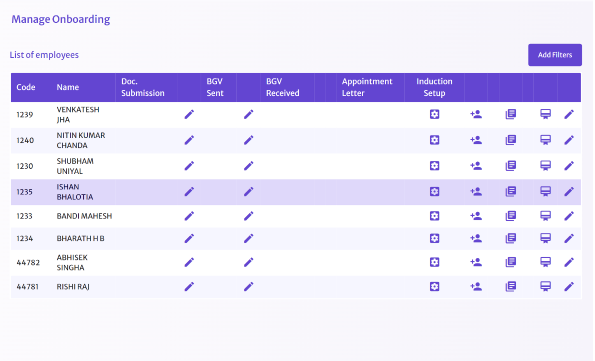Edit Doc. Submission for Rishi Raj
This screenshot has width=595, height=361.
pyautogui.click(x=189, y=287)
